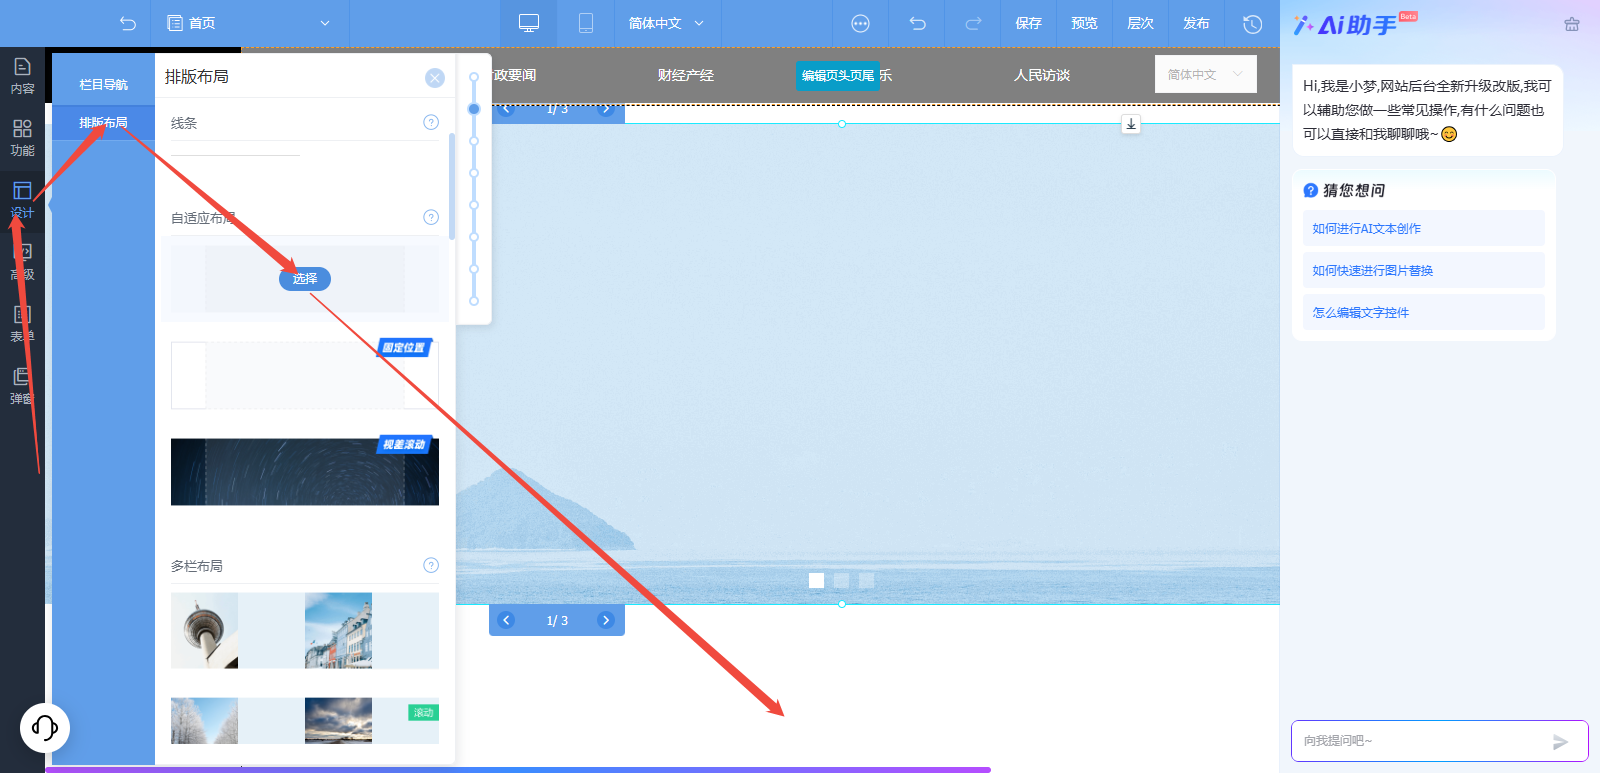Click the download arrow icon on banner

[x=1131, y=124]
